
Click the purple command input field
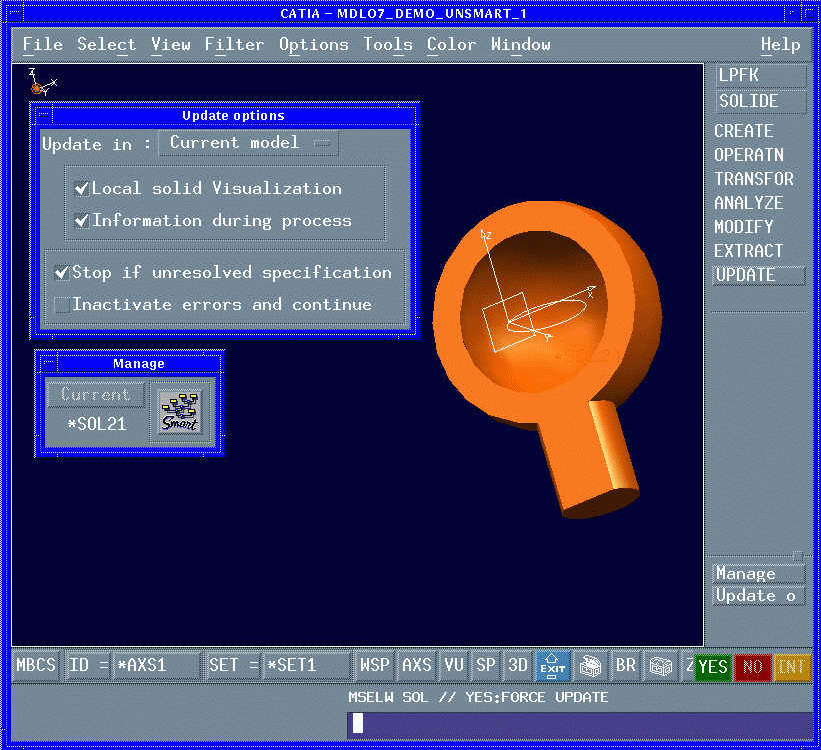(580, 725)
